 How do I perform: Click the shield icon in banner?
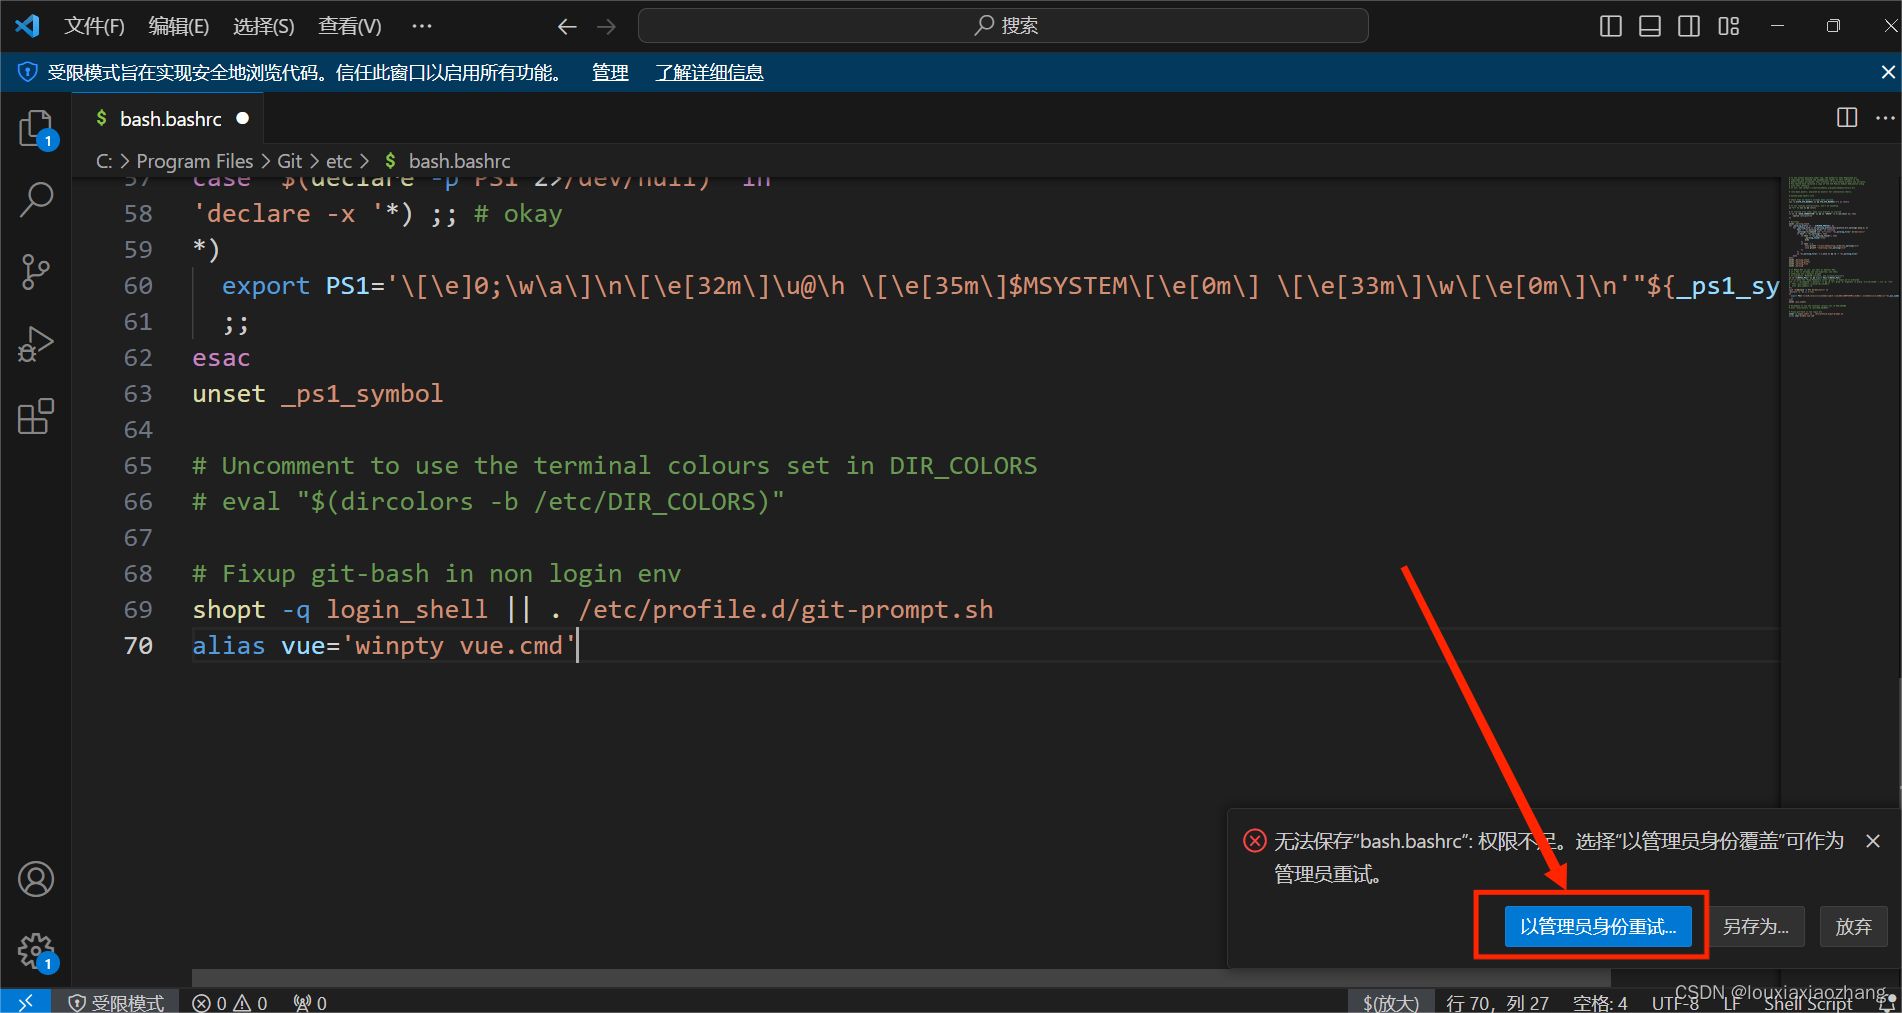pos(27,72)
